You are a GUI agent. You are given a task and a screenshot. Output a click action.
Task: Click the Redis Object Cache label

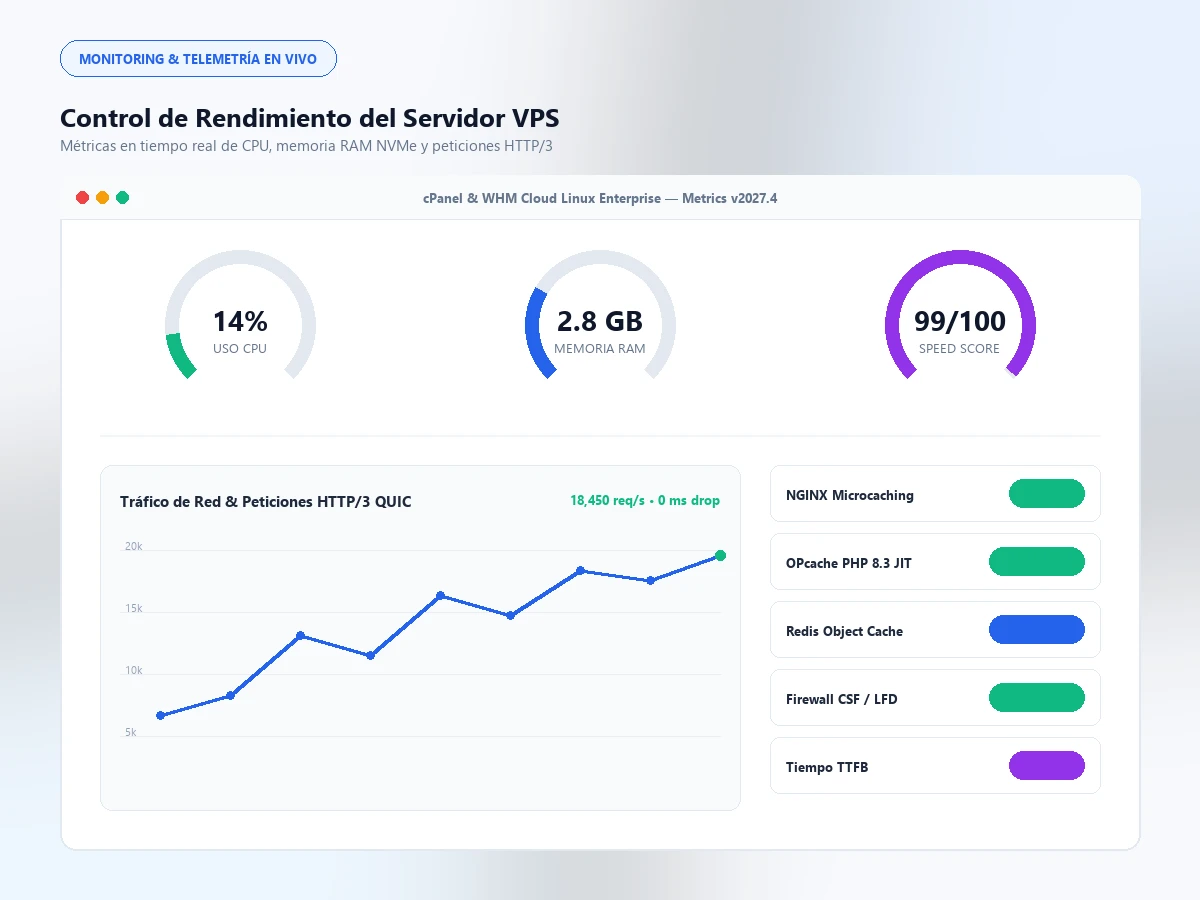click(x=844, y=631)
